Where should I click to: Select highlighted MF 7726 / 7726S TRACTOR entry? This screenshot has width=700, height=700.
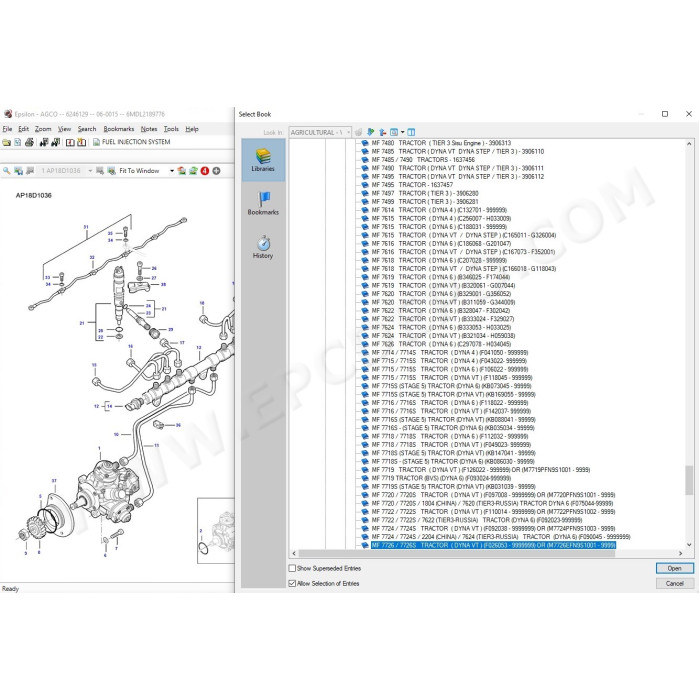coord(493,545)
